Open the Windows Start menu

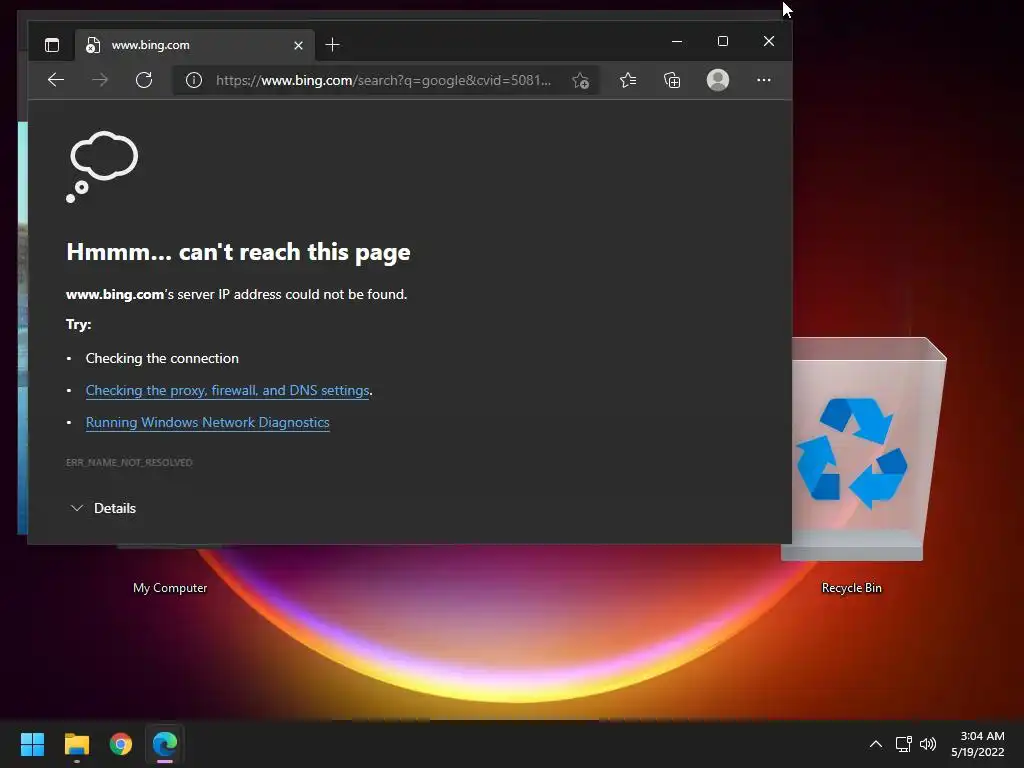(x=32, y=744)
